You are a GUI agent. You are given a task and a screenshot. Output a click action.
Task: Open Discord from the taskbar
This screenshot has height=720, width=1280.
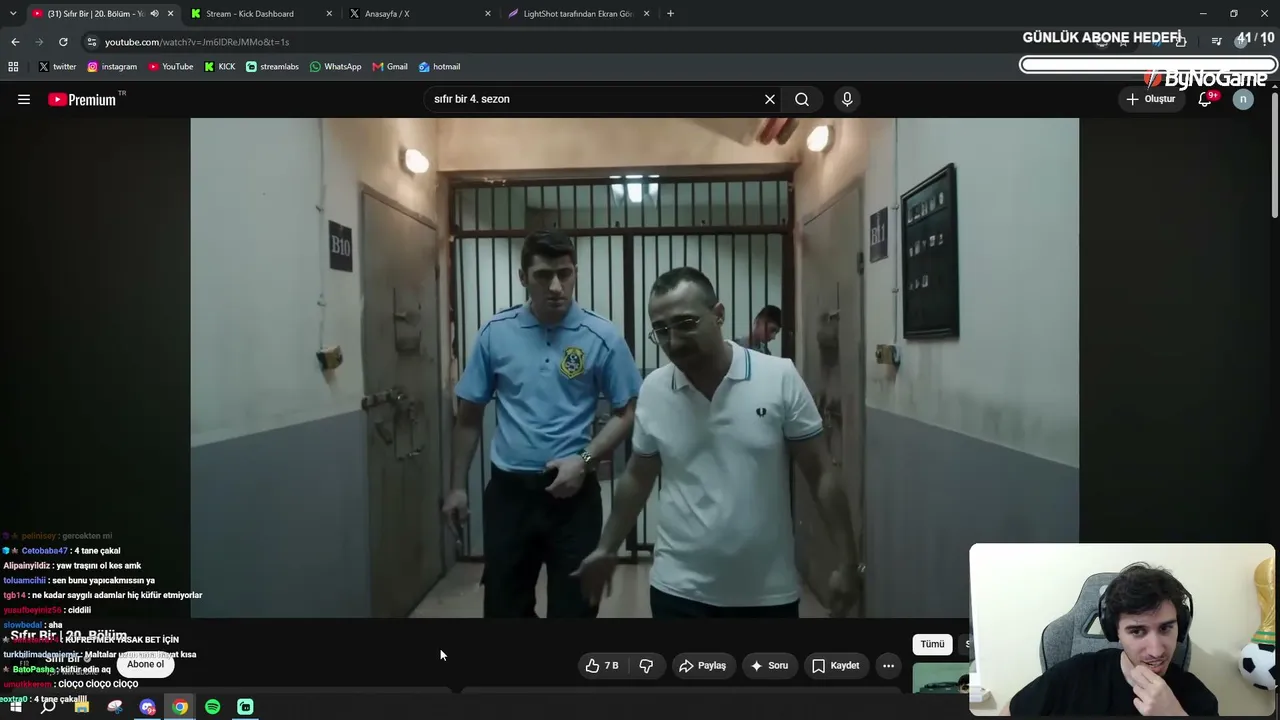pos(148,707)
